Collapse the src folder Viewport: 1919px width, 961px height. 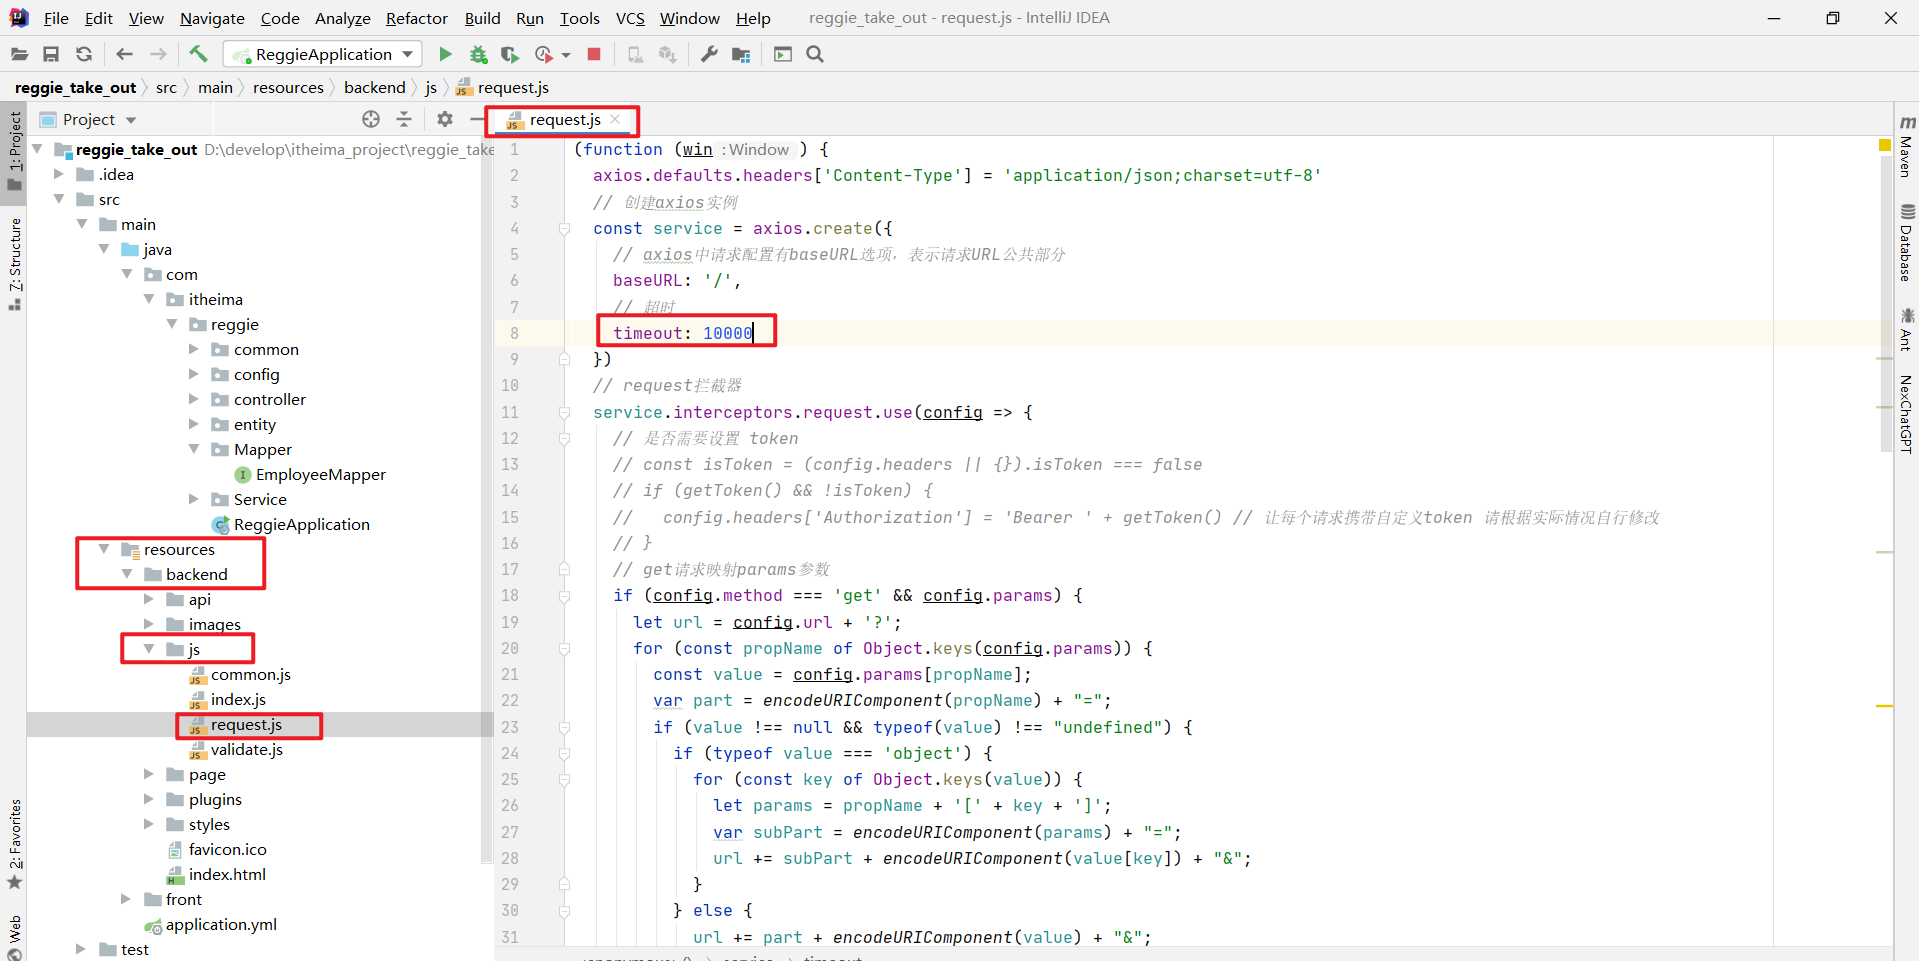pyautogui.click(x=59, y=199)
